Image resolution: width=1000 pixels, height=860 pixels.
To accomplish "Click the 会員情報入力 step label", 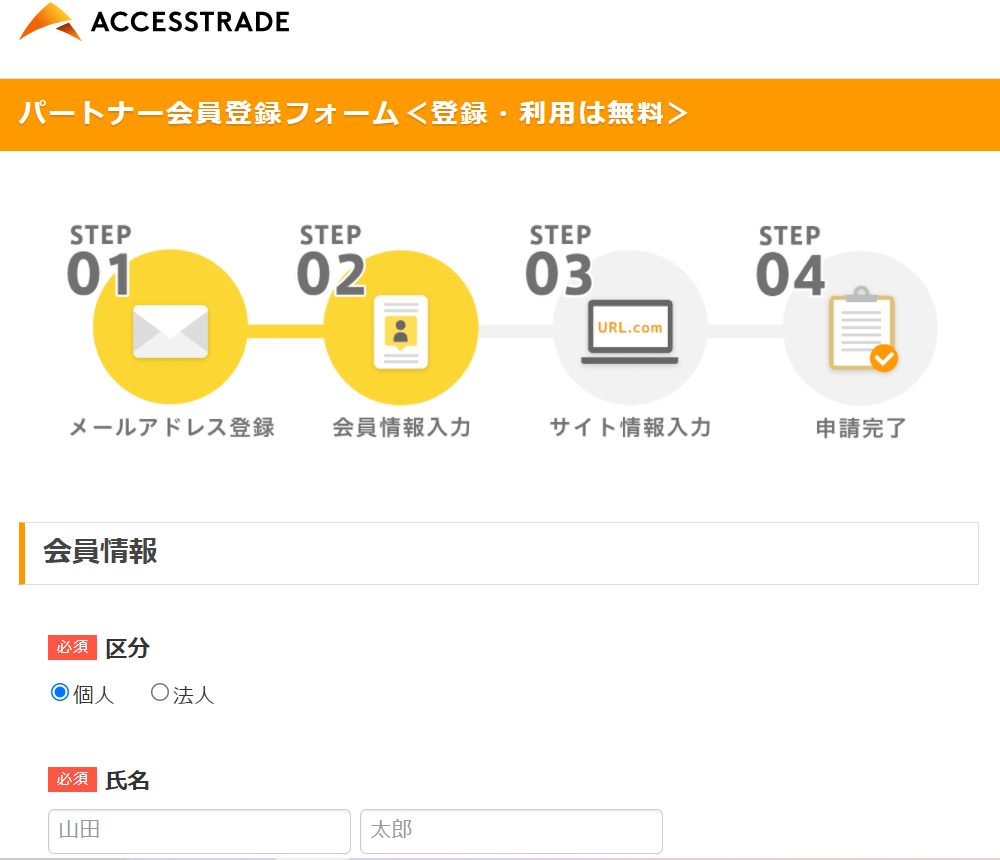I will [x=401, y=427].
